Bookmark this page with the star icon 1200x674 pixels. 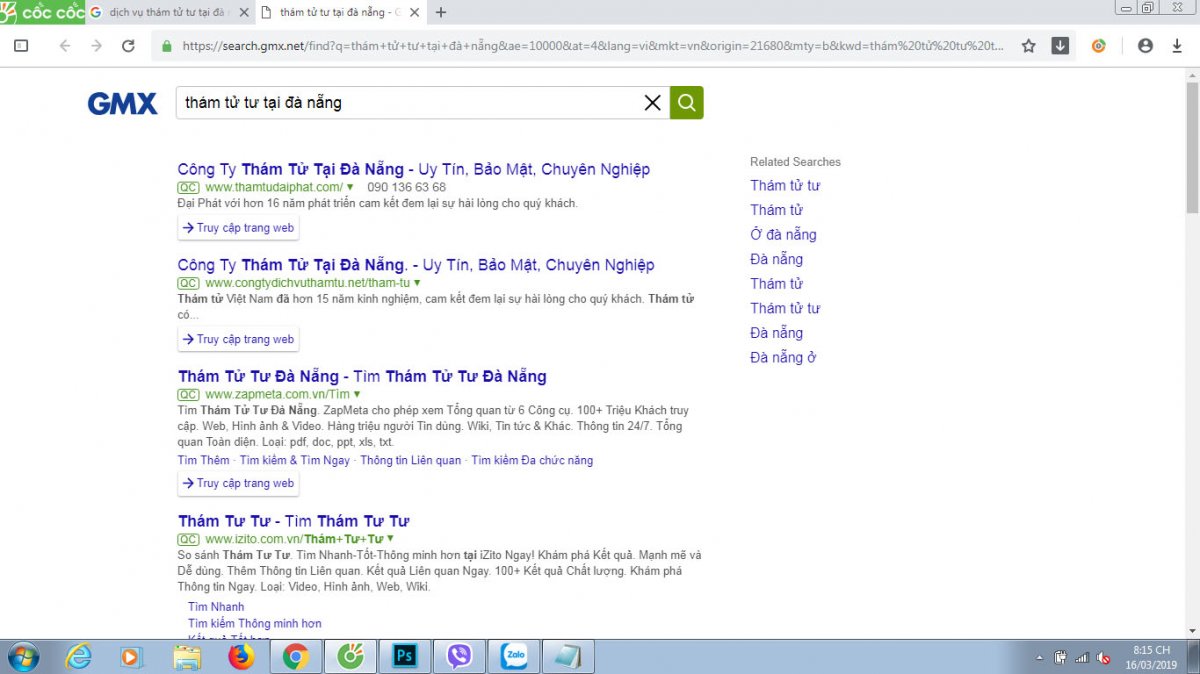1028,46
